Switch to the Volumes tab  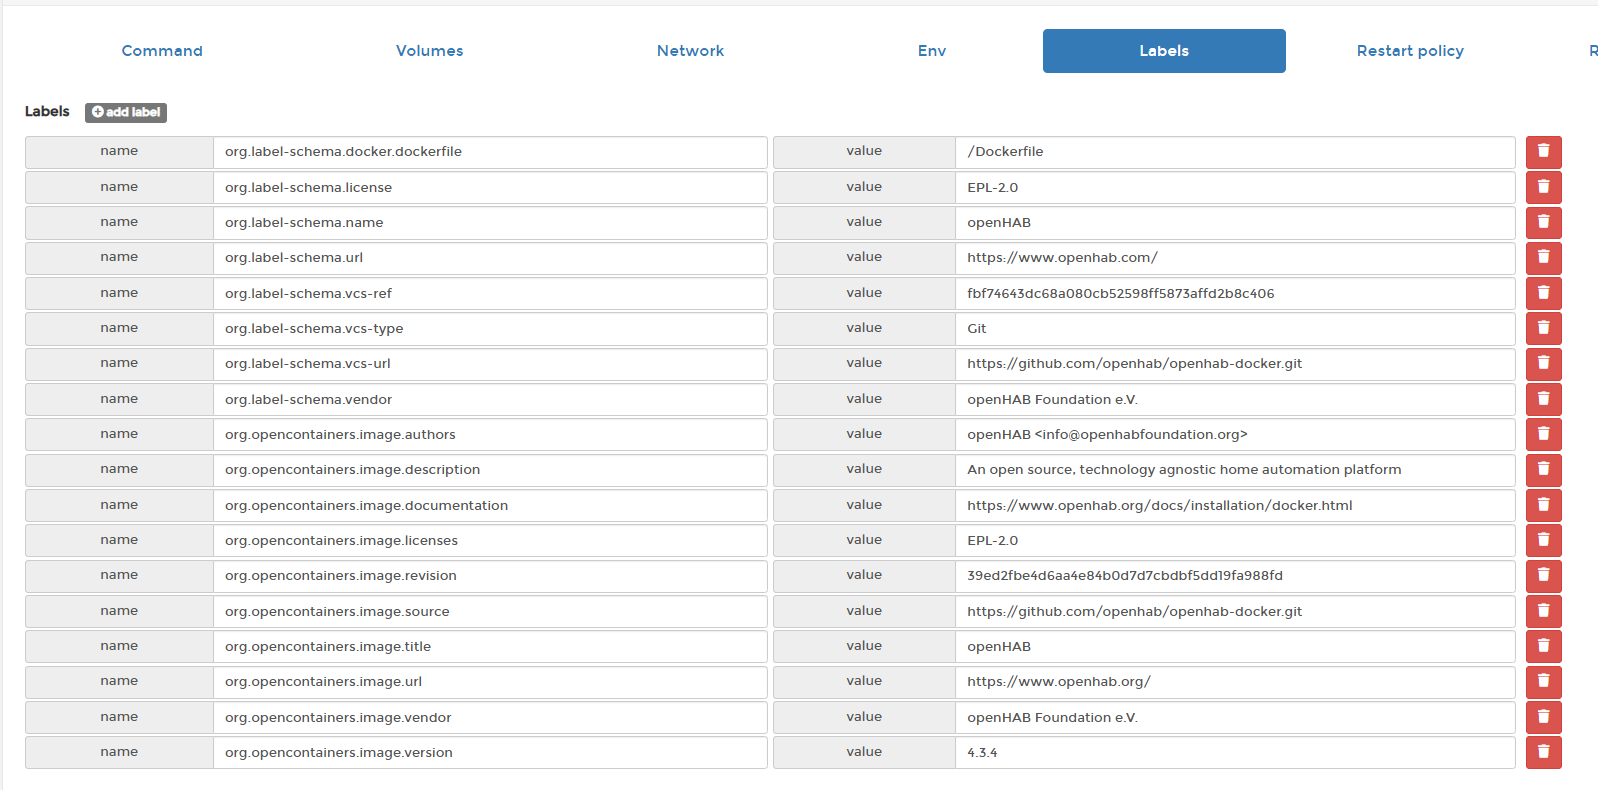[430, 51]
